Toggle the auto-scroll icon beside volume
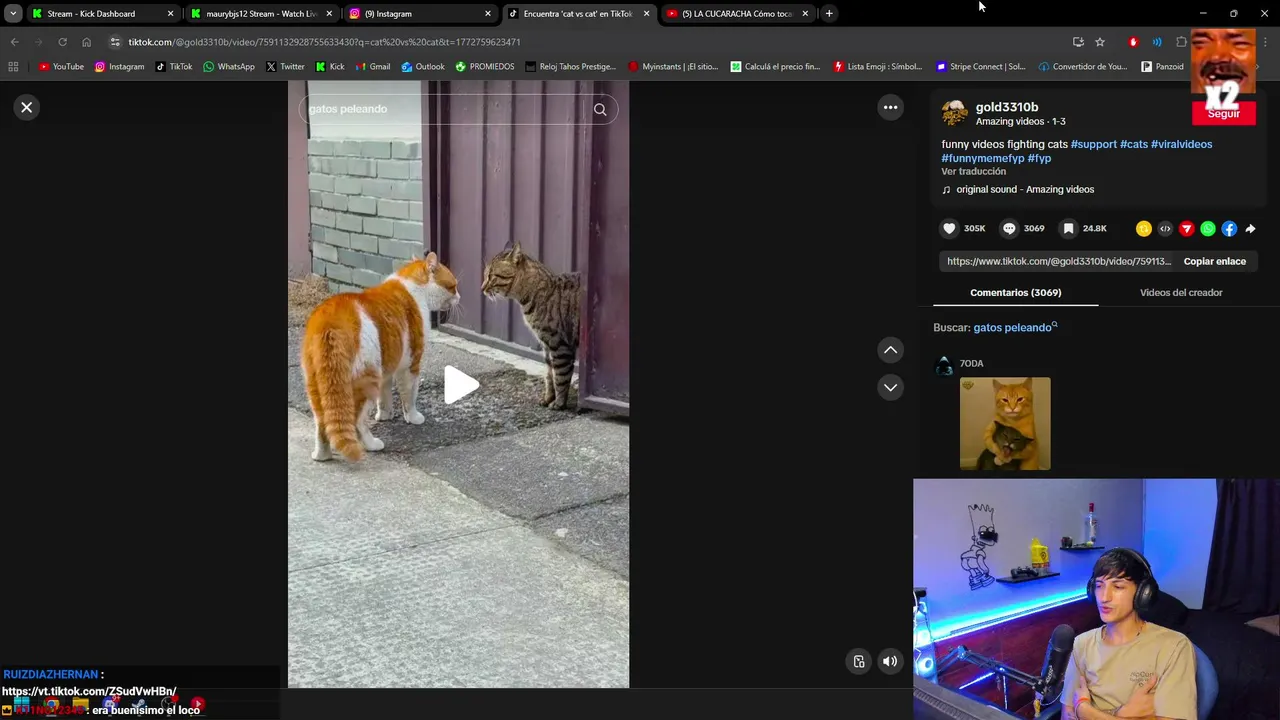Screen dimensions: 1280x720 [859, 661]
